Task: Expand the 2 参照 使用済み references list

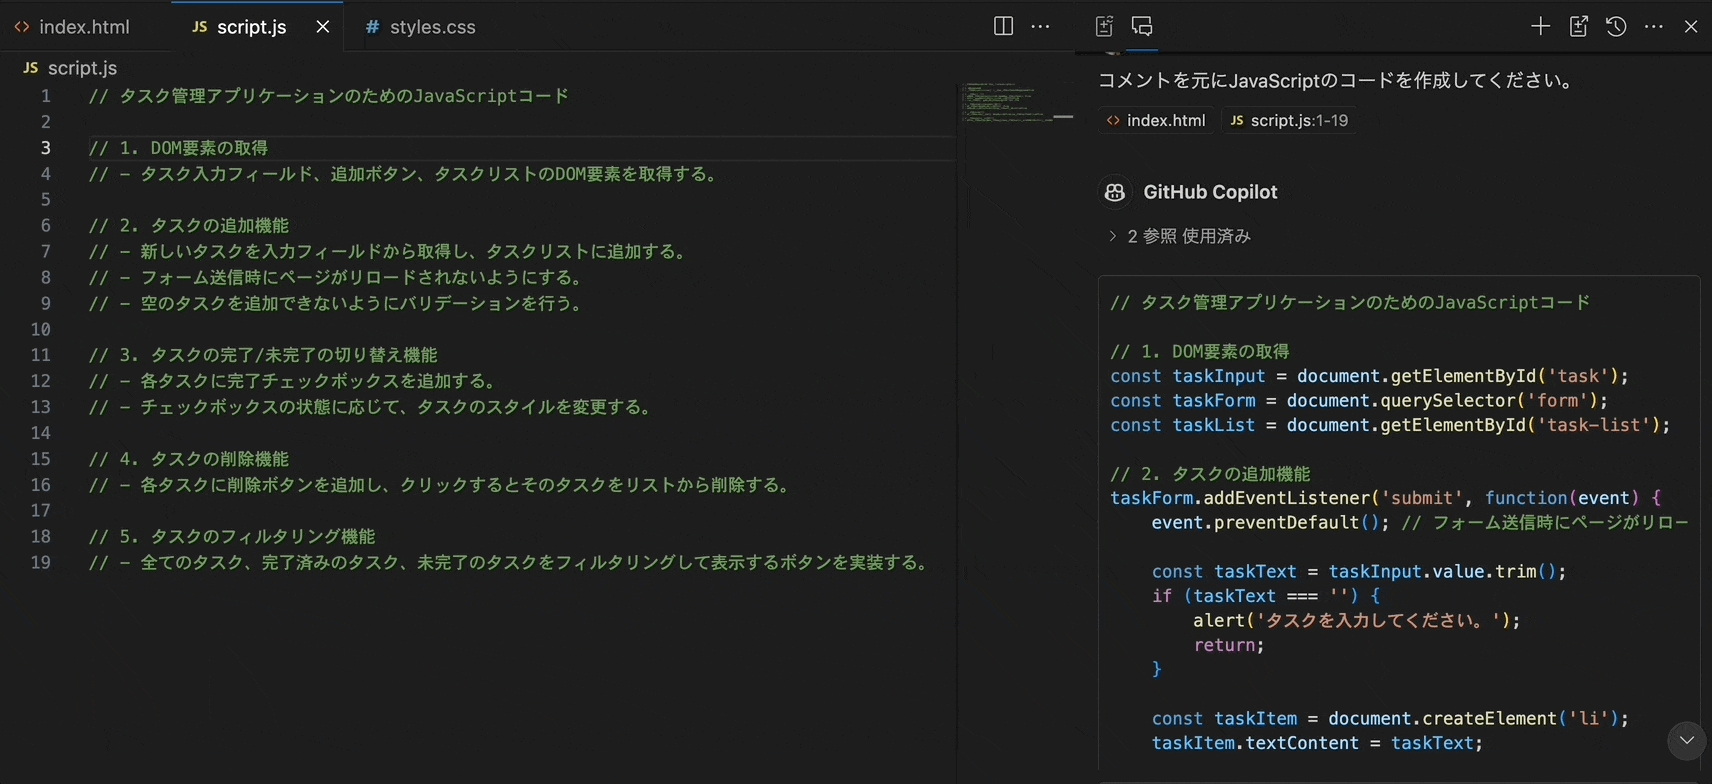Action: coord(1180,236)
